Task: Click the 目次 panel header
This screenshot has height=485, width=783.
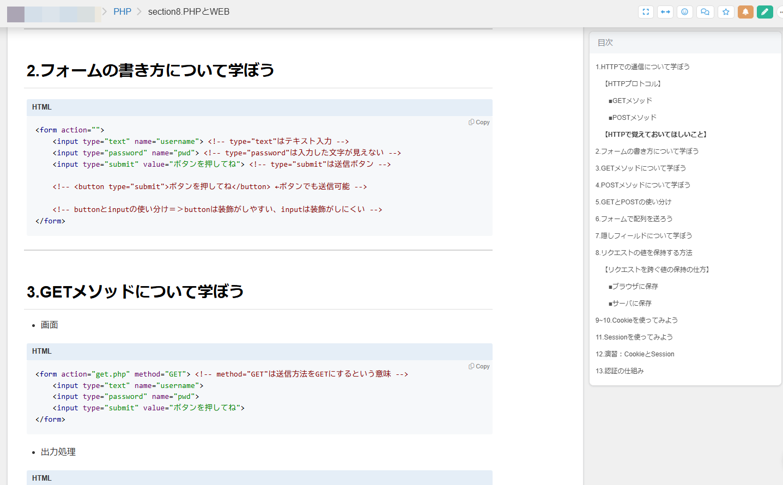Action: [x=685, y=43]
